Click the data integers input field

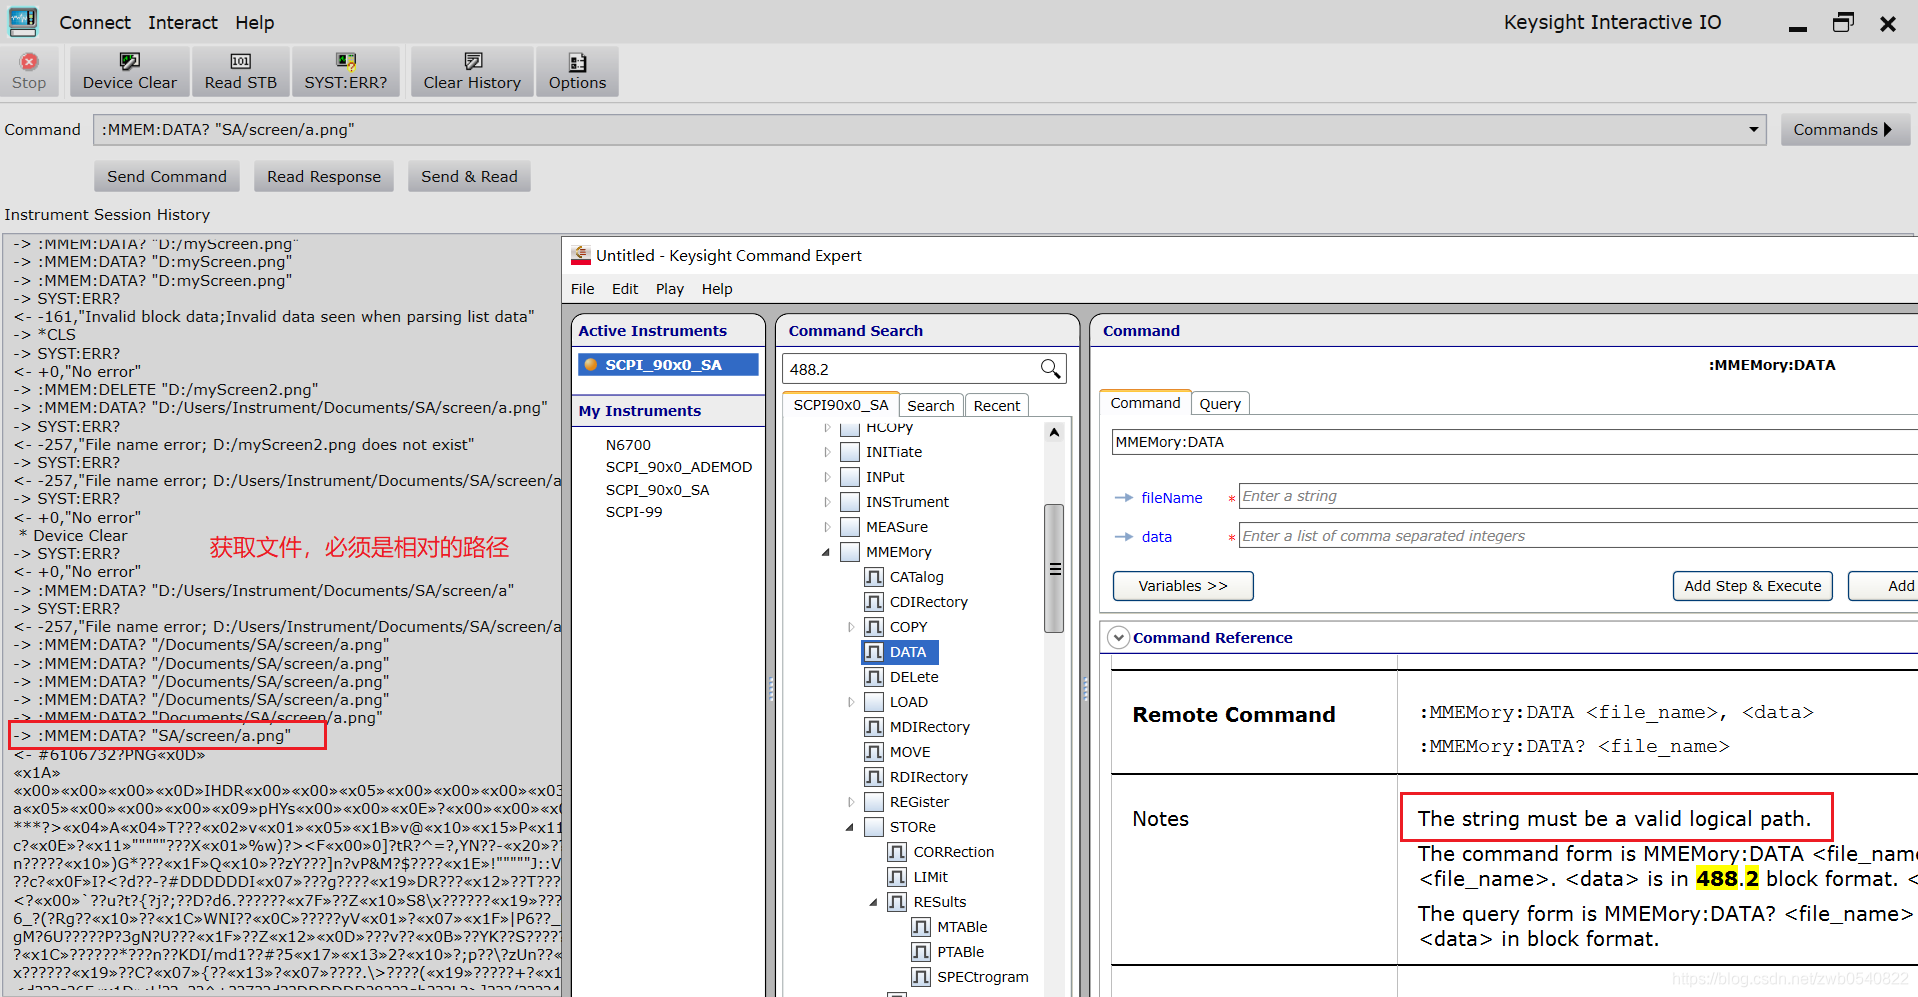1578,536
